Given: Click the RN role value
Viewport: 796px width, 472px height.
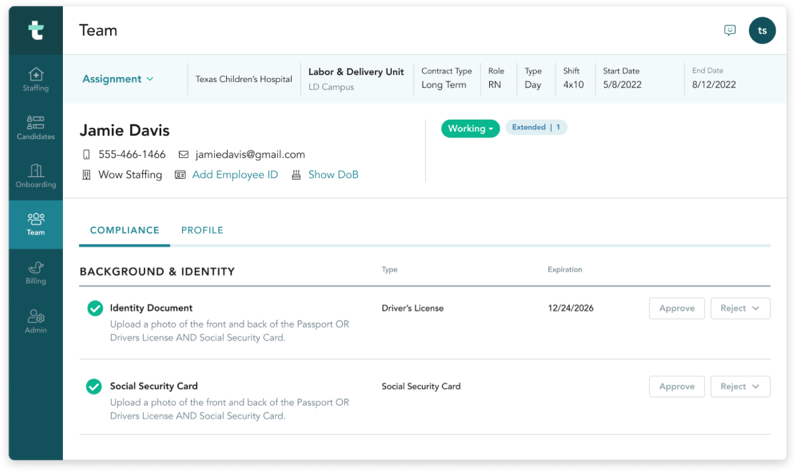Looking at the screenshot, I should [x=494, y=85].
